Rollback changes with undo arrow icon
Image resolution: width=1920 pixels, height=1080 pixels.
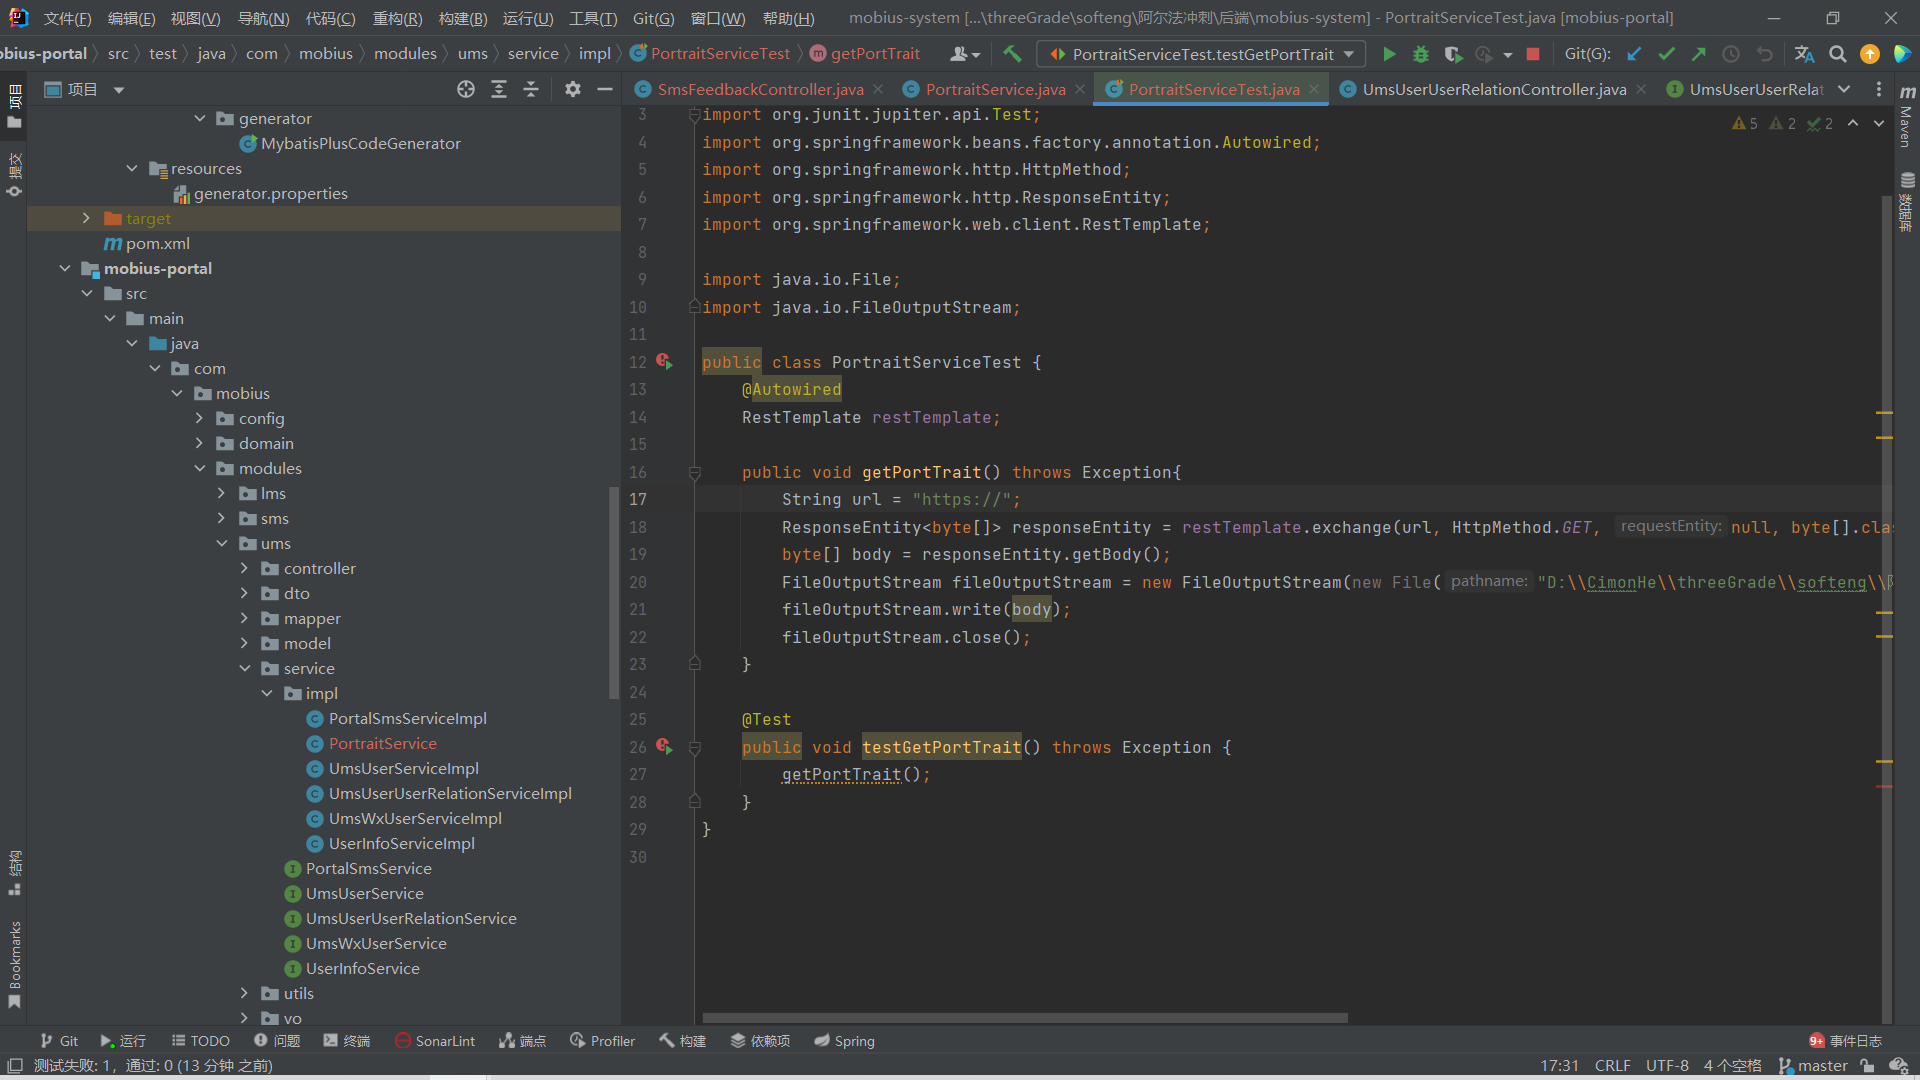pos(1765,54)
